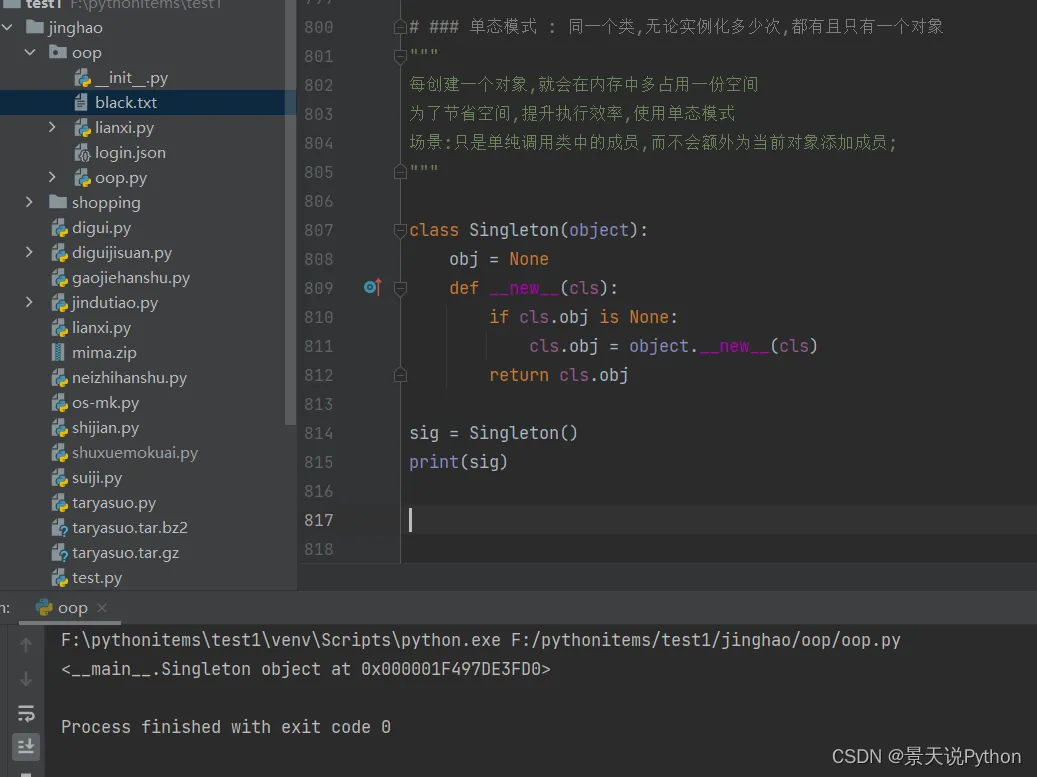Expand the jindutiao.py node

[30, 303]
